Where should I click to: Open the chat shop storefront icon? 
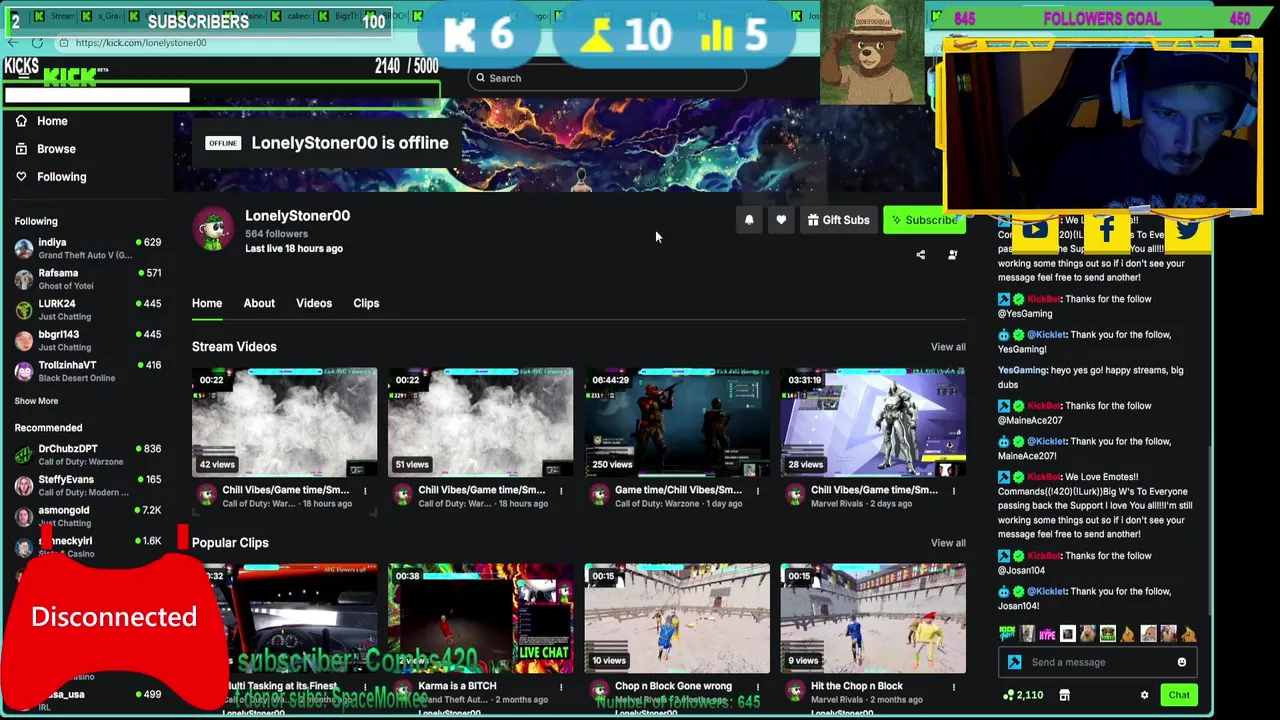tap(1064, 695)
